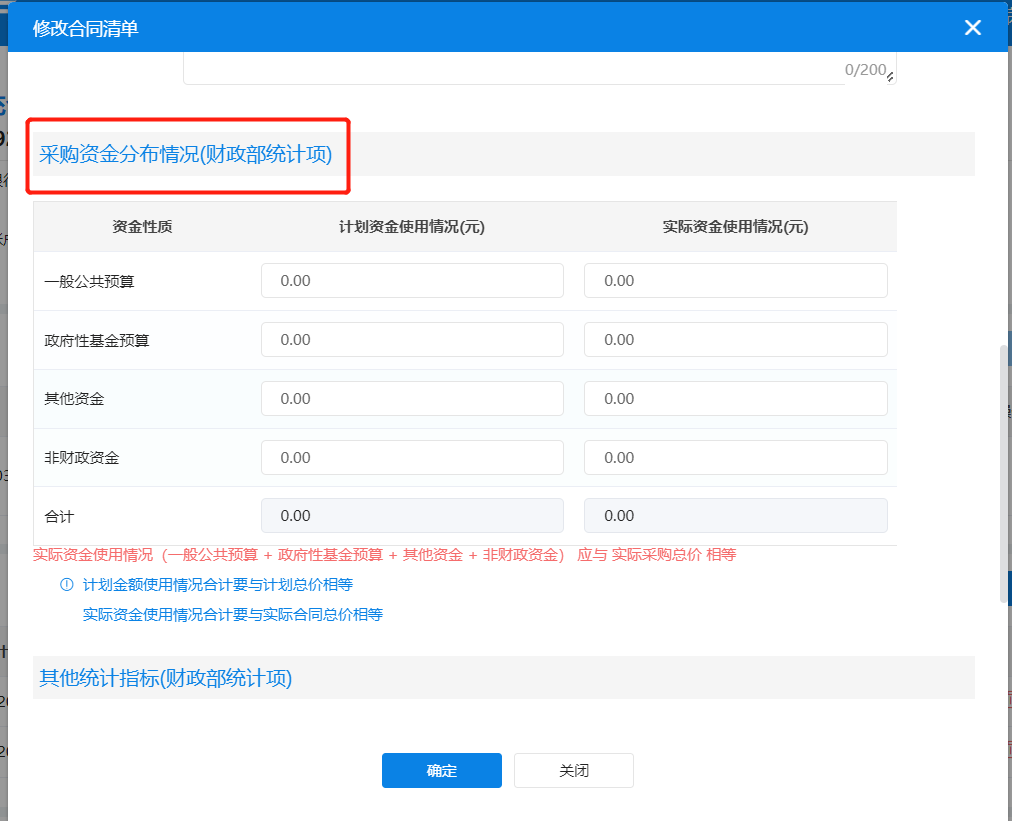1012x821 pixels.
Task: Click the 计划资金使用情况(元) column header
Action: pyautogui.click(x=412, y=227)
